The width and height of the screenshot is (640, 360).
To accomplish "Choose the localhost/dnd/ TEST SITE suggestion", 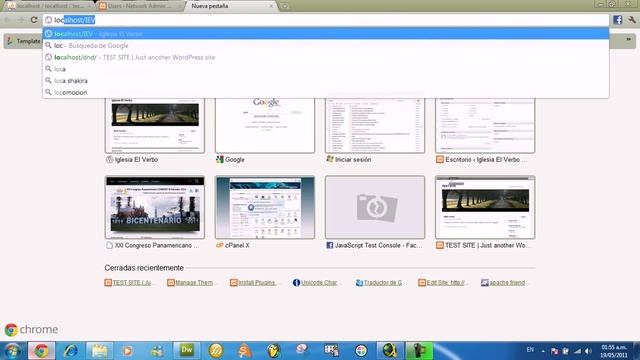I will click(326, 58).
